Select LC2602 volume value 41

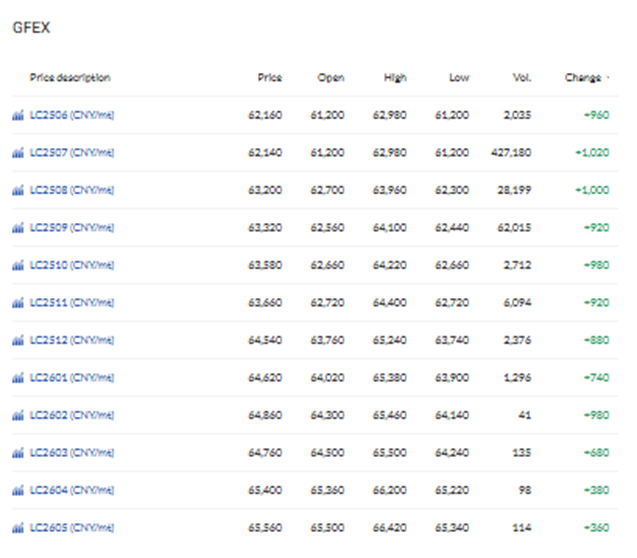pos(525,415)
